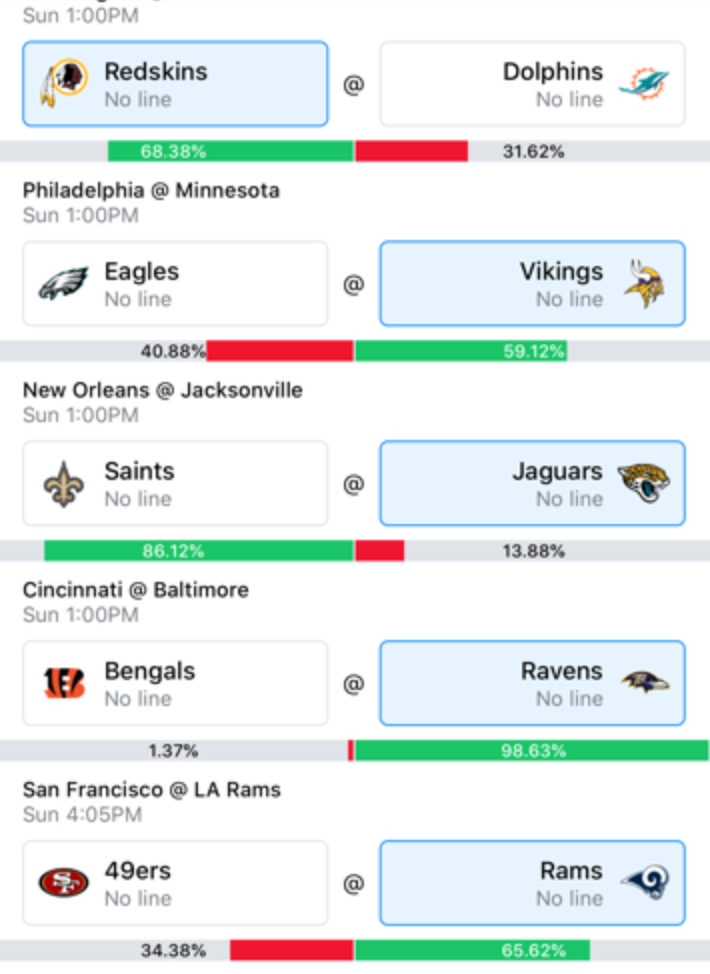
Task: Click the Saints fleur-de-lis logo
Action: pos(63,484)
